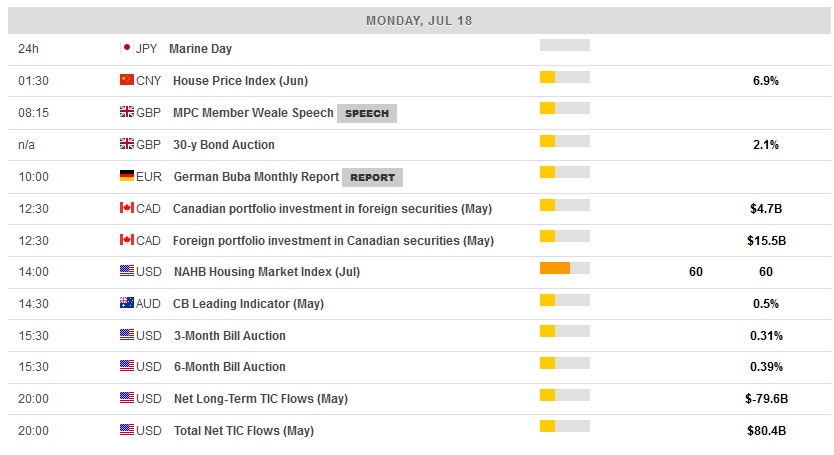The image size is (834, 455).
Task: Click the REPORT tag next to German Buba Monthly
Action: [372, 177]
